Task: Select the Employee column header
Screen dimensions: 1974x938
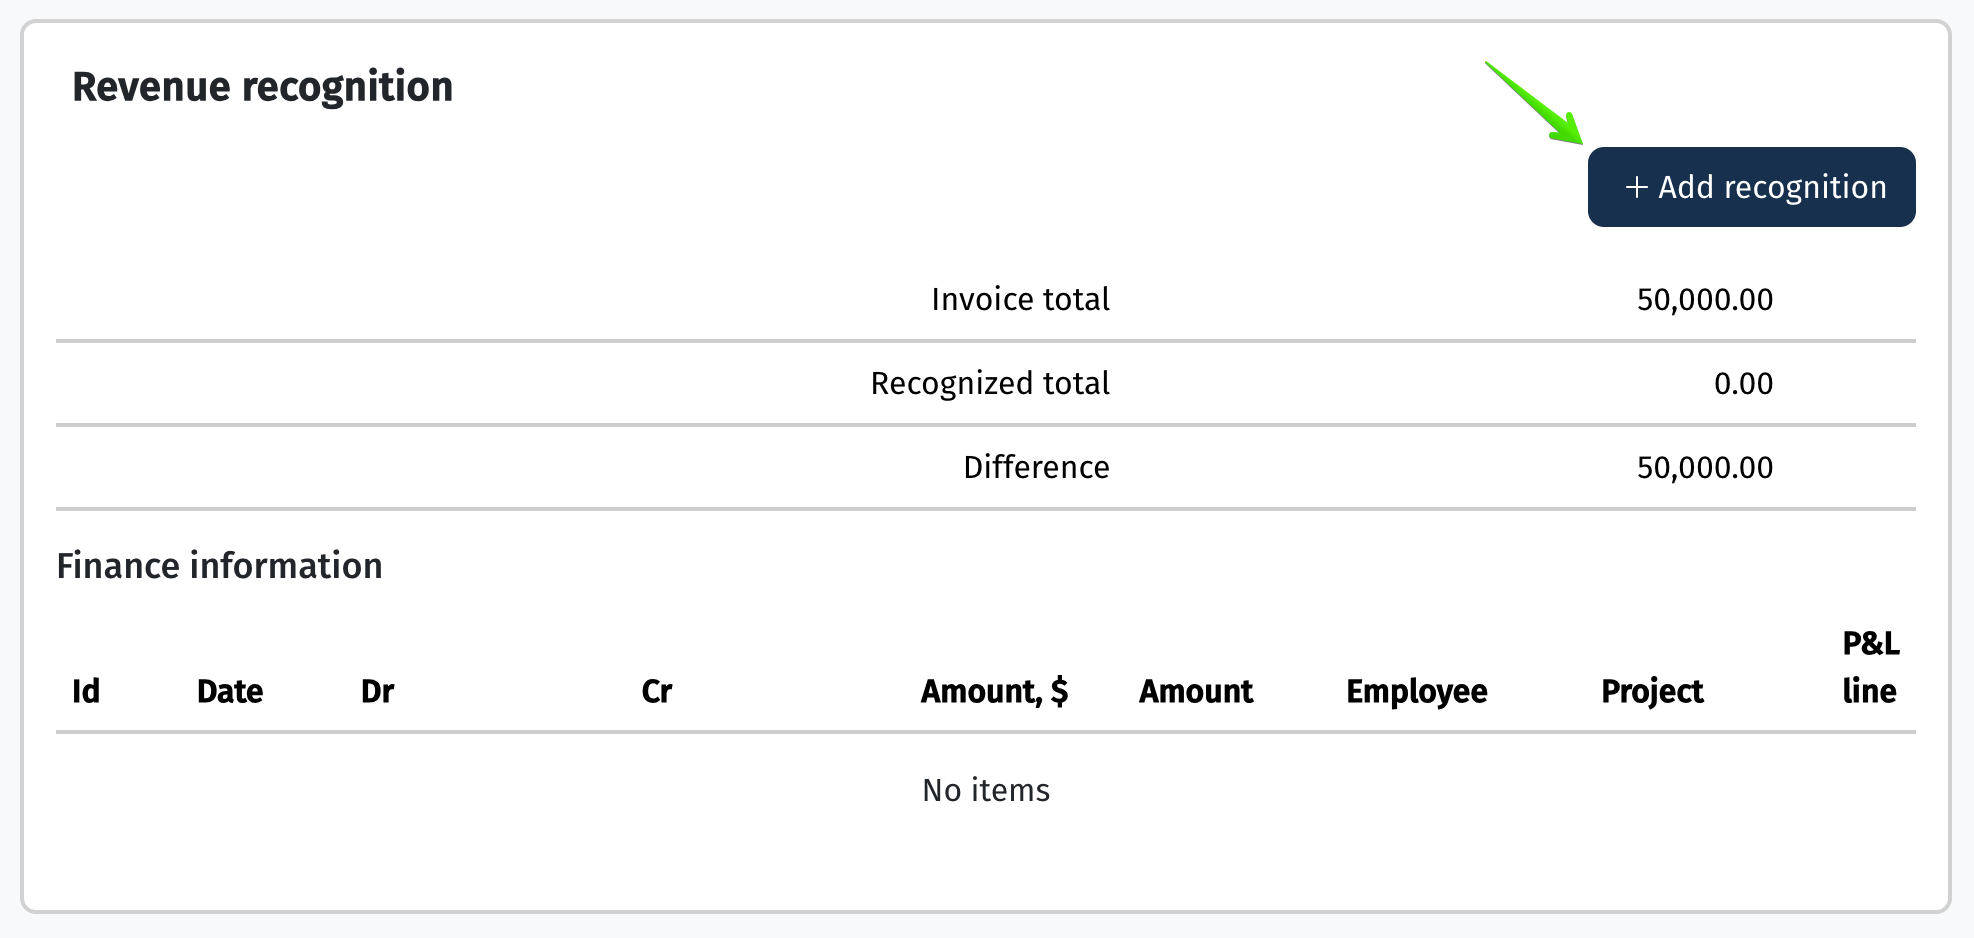Action: (x=1417, y=691)
